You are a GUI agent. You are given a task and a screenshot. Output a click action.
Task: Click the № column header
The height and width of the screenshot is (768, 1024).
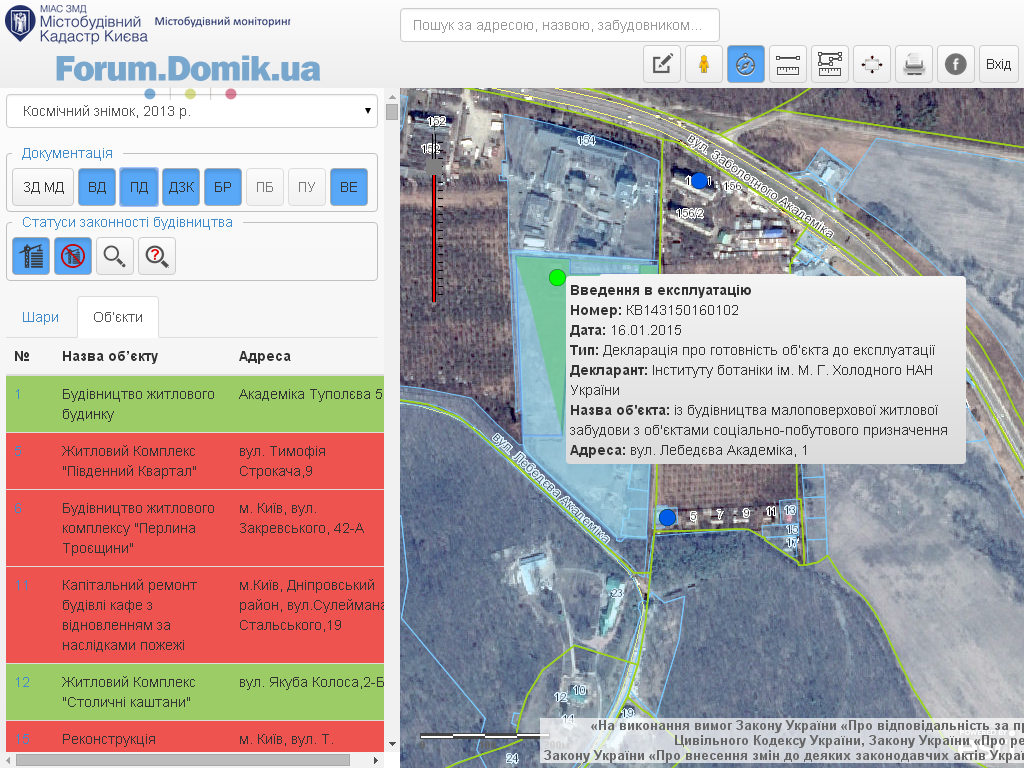22,357
